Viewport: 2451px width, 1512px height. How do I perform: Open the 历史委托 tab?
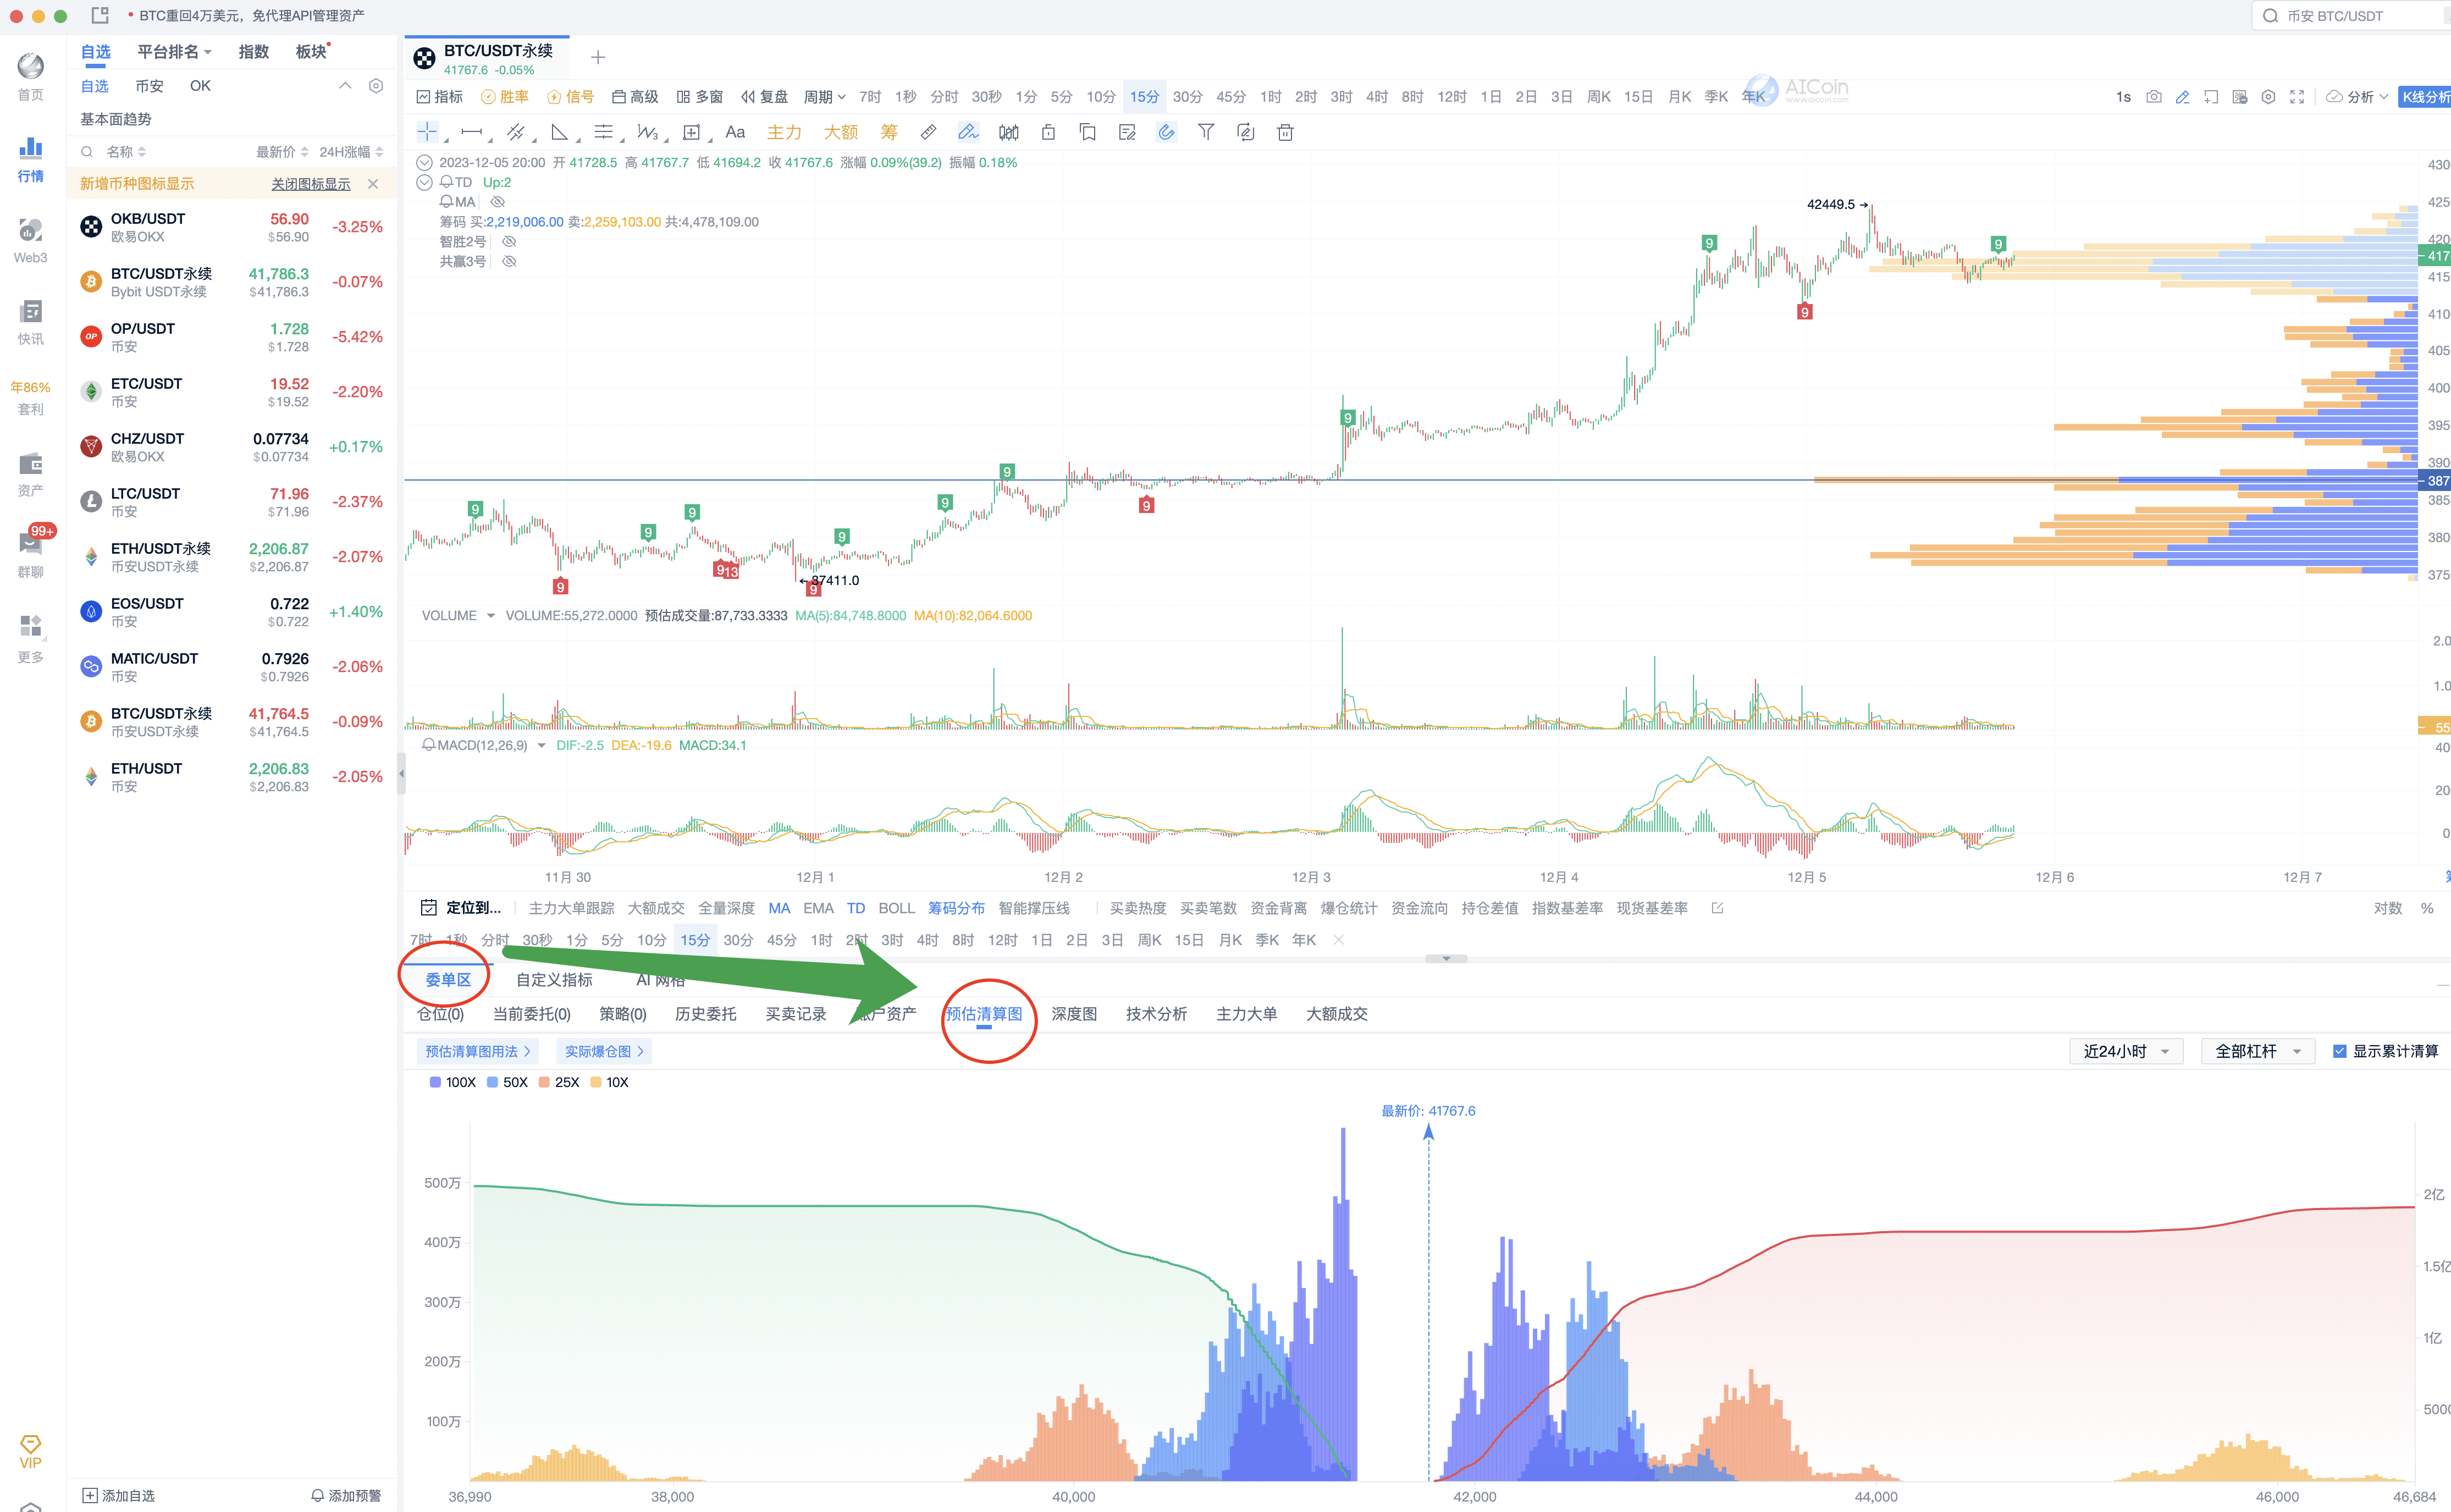point(706,1014)
